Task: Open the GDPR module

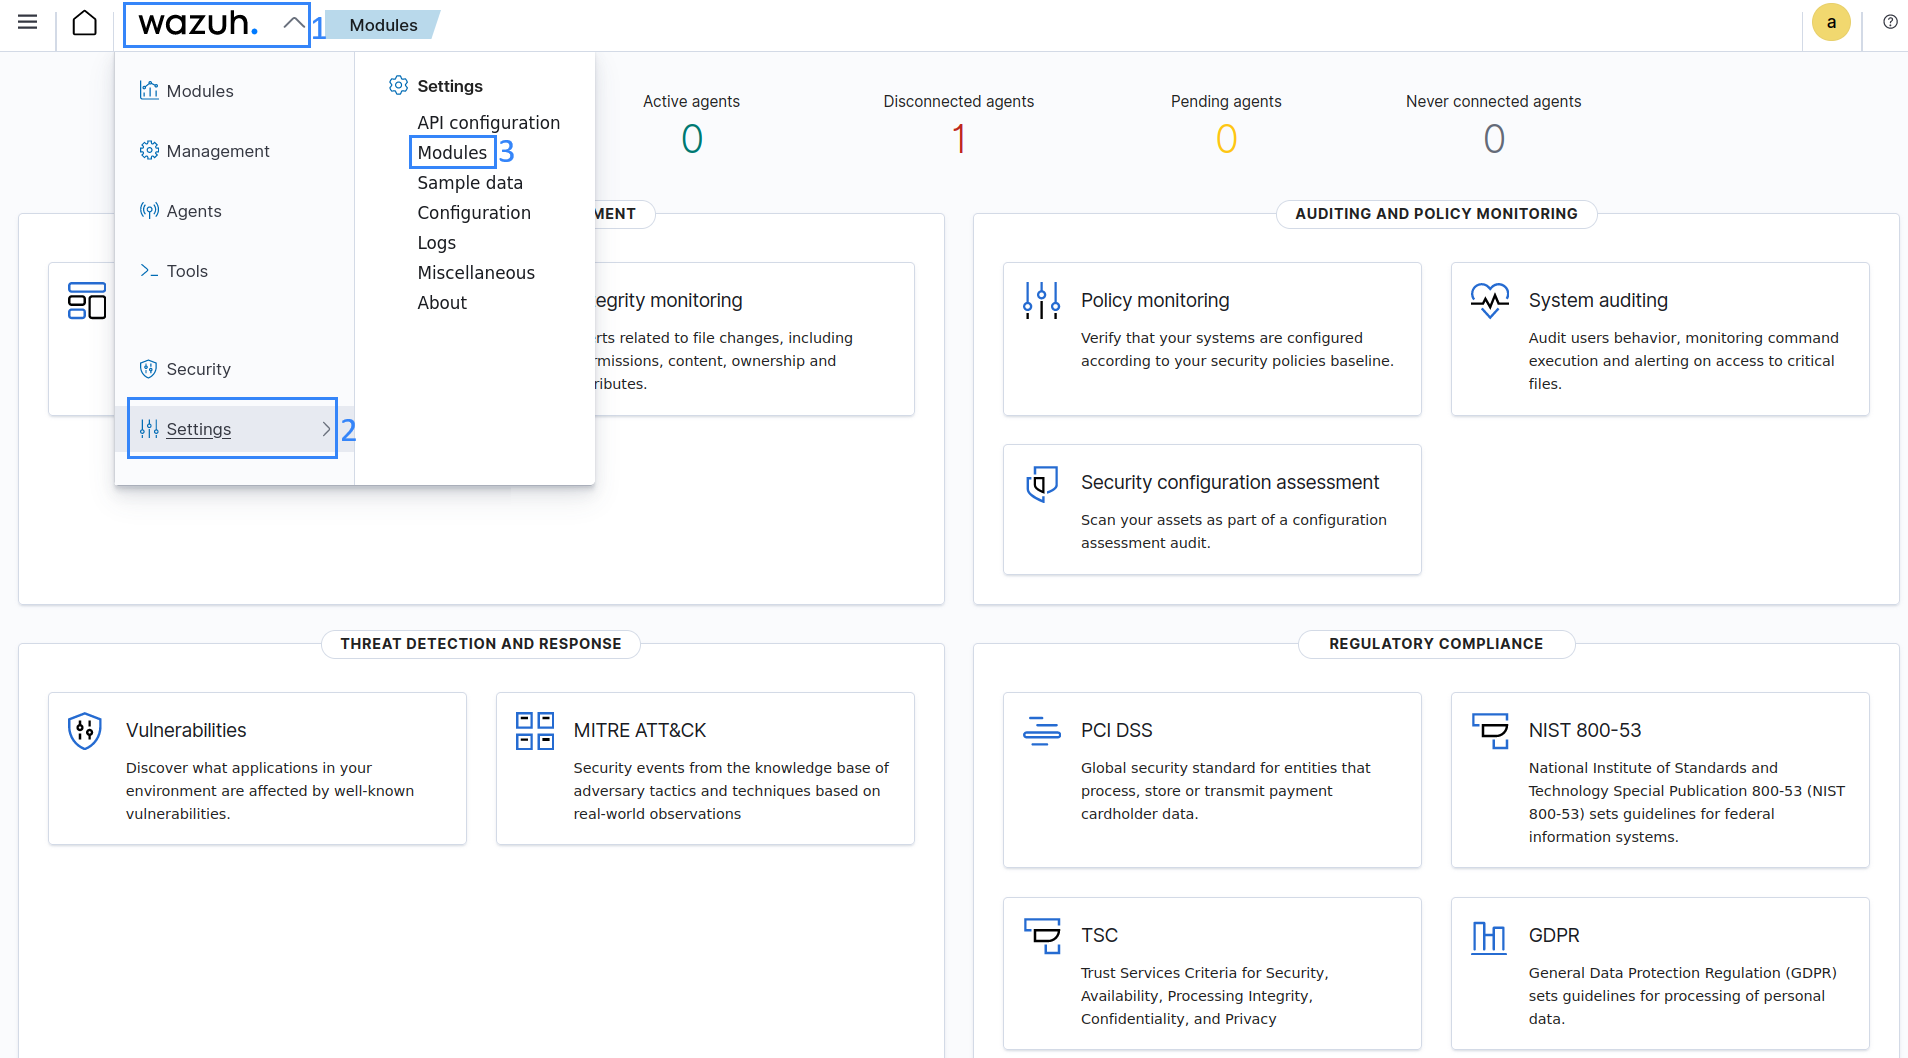Action: point(1660,974)
